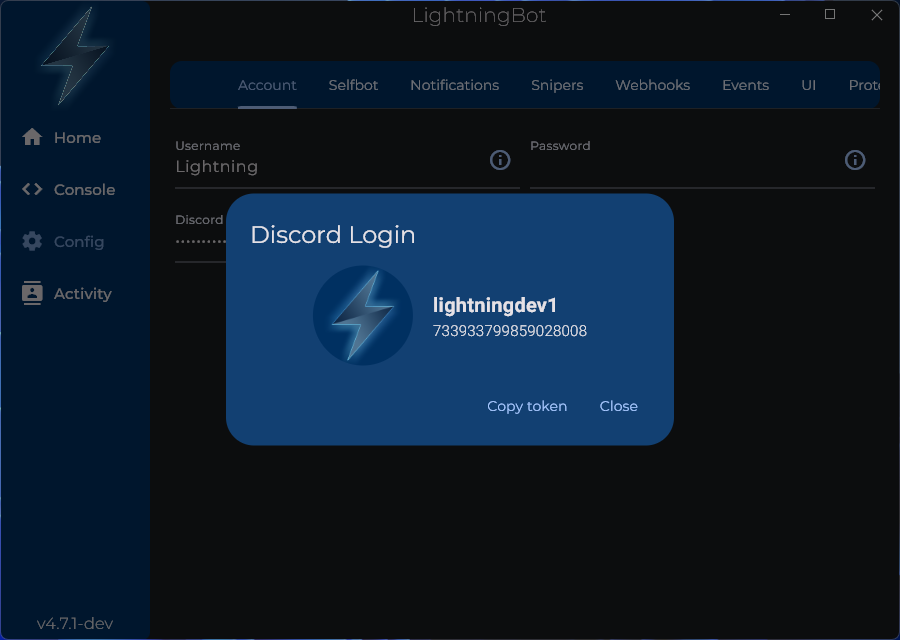This screenshot has width=900, height=640.
Task: Open the Webhooks tab
Action: [652, 85]
